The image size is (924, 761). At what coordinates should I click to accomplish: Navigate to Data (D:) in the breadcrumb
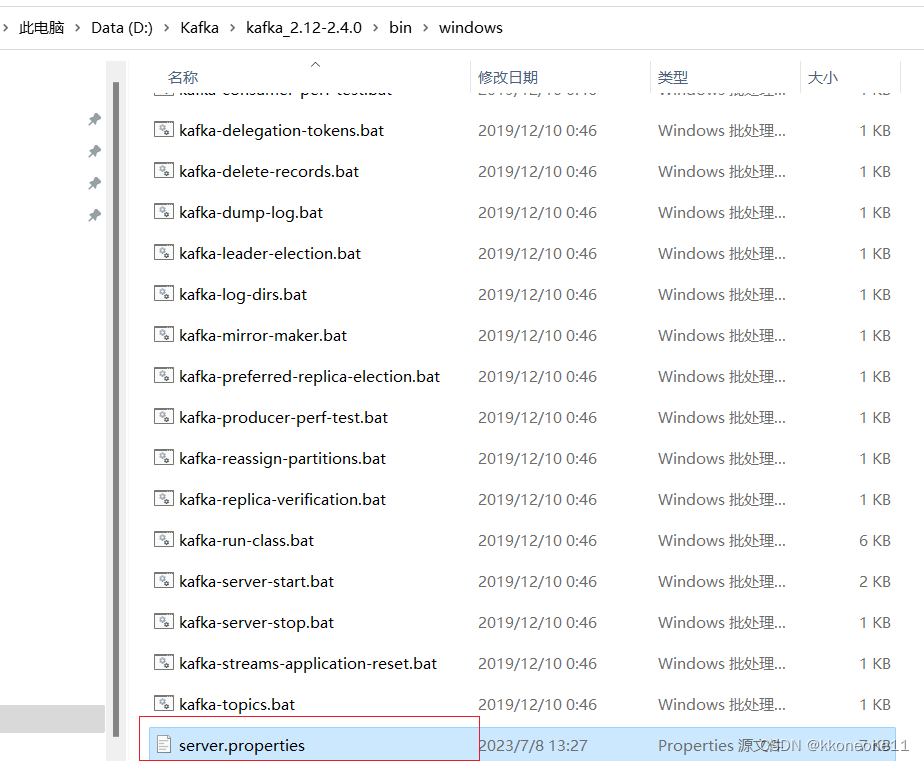click(122, 28)
